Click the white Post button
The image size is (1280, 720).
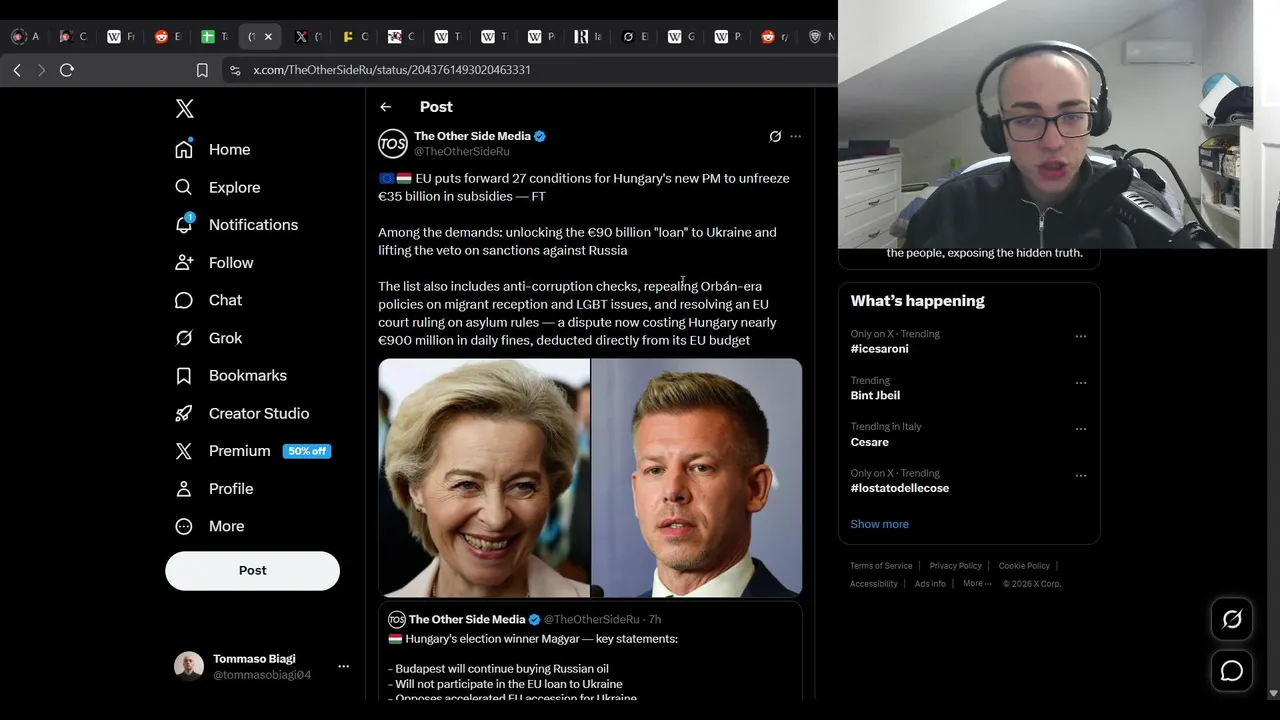(252, 570)
